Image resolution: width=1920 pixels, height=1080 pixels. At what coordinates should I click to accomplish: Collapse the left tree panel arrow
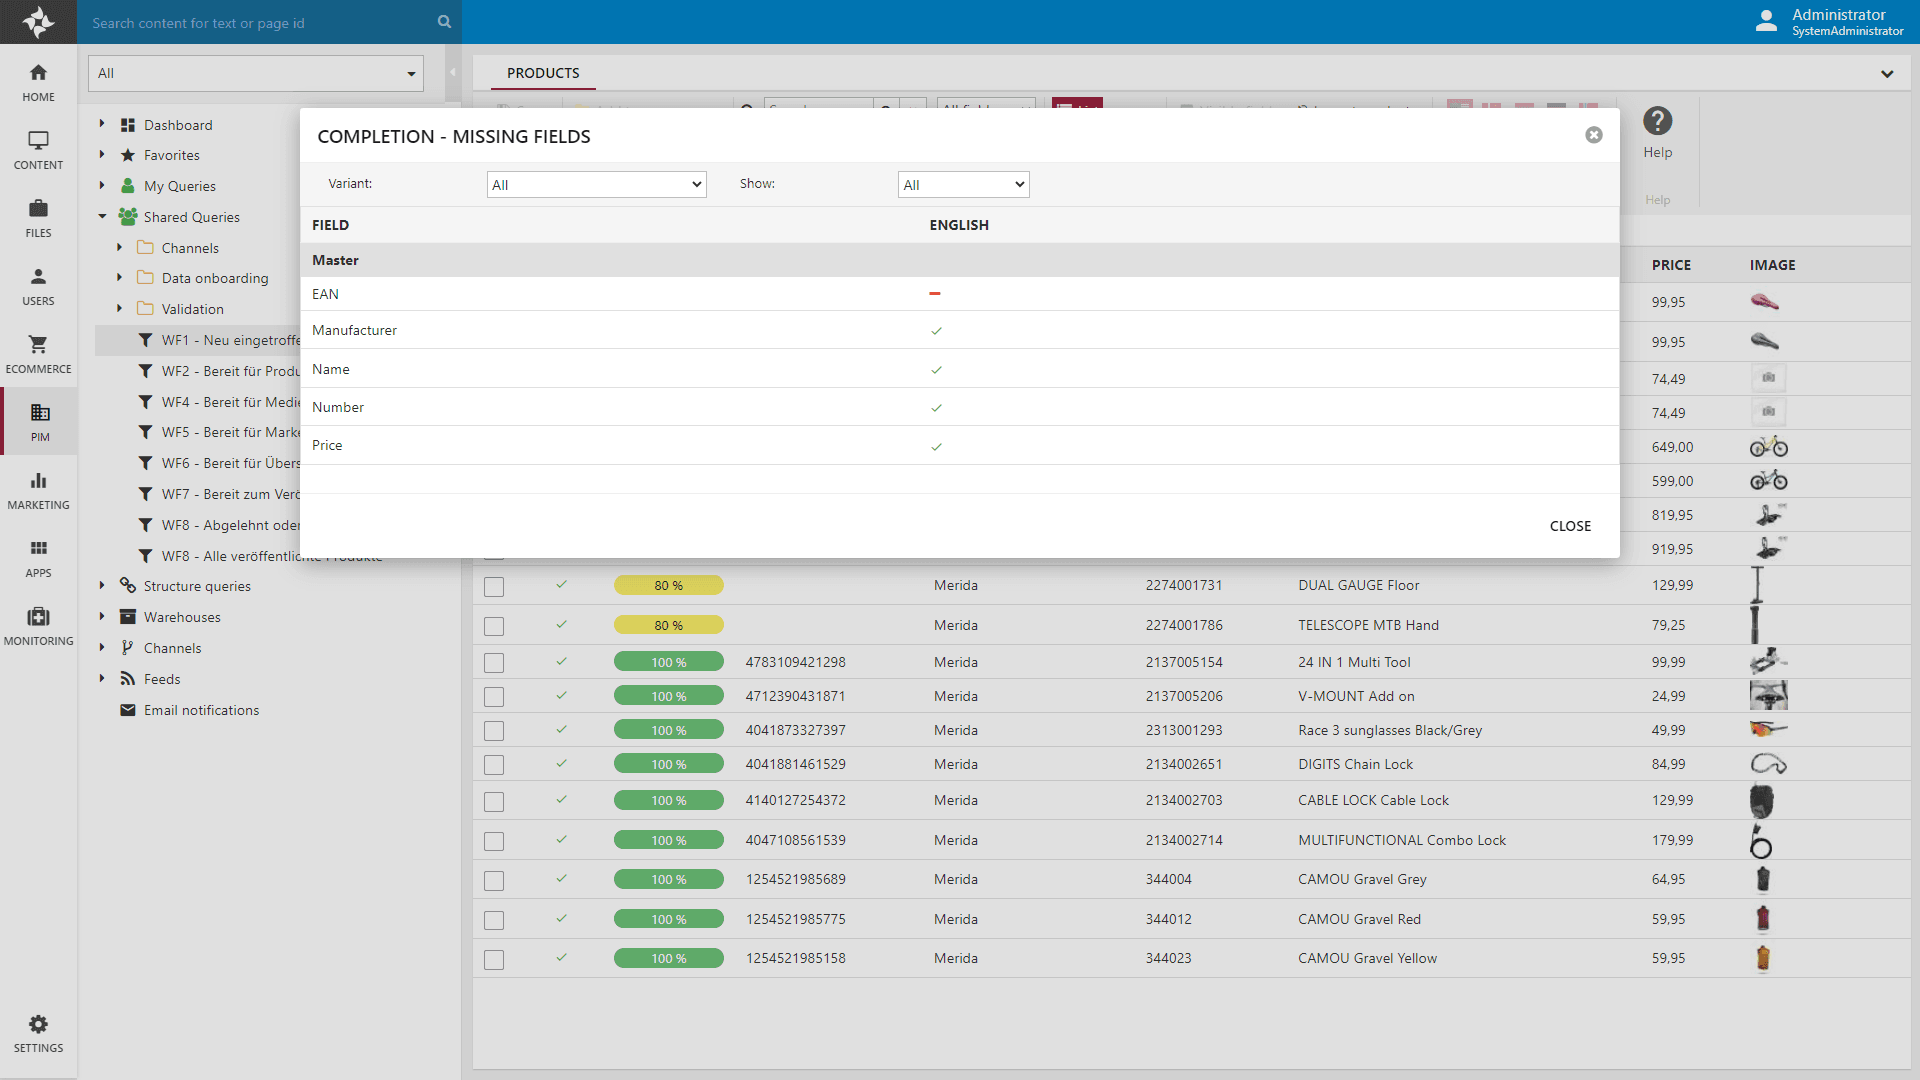point(452,72)
